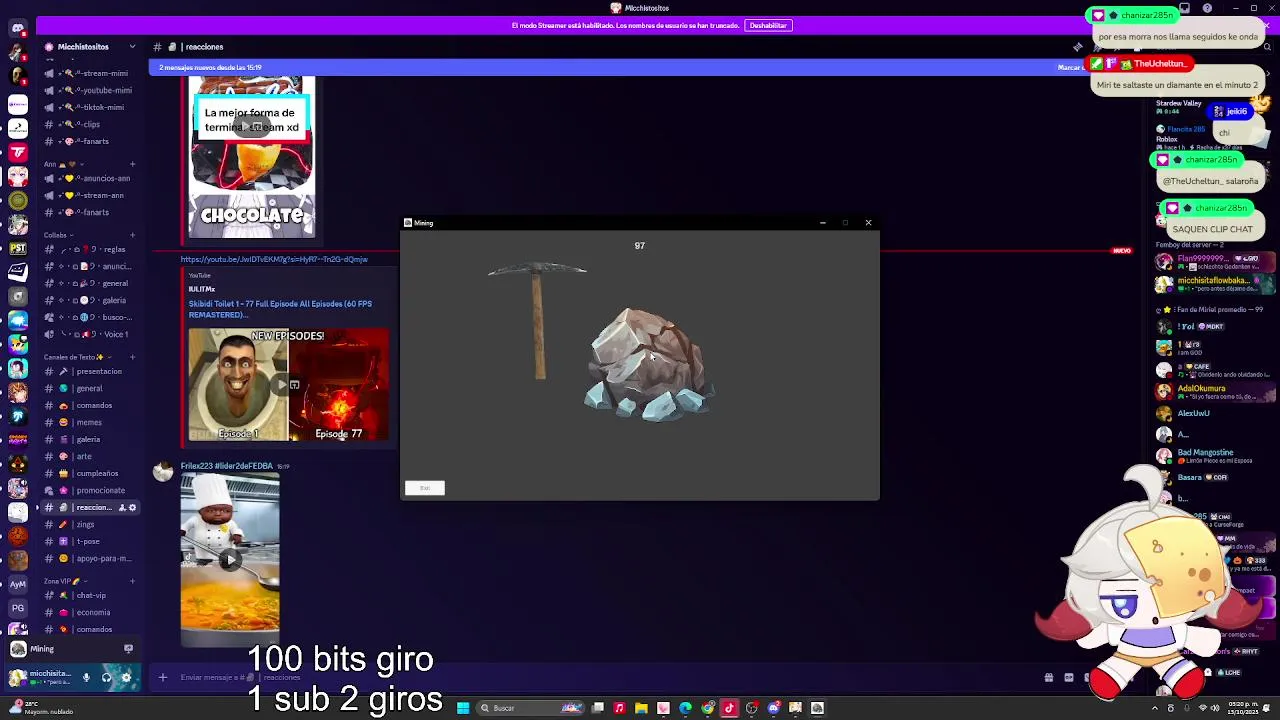Click the Mining activity screen-share icon
The image size is (1280, 720).
pyautogui.click(x=128, y=649)
